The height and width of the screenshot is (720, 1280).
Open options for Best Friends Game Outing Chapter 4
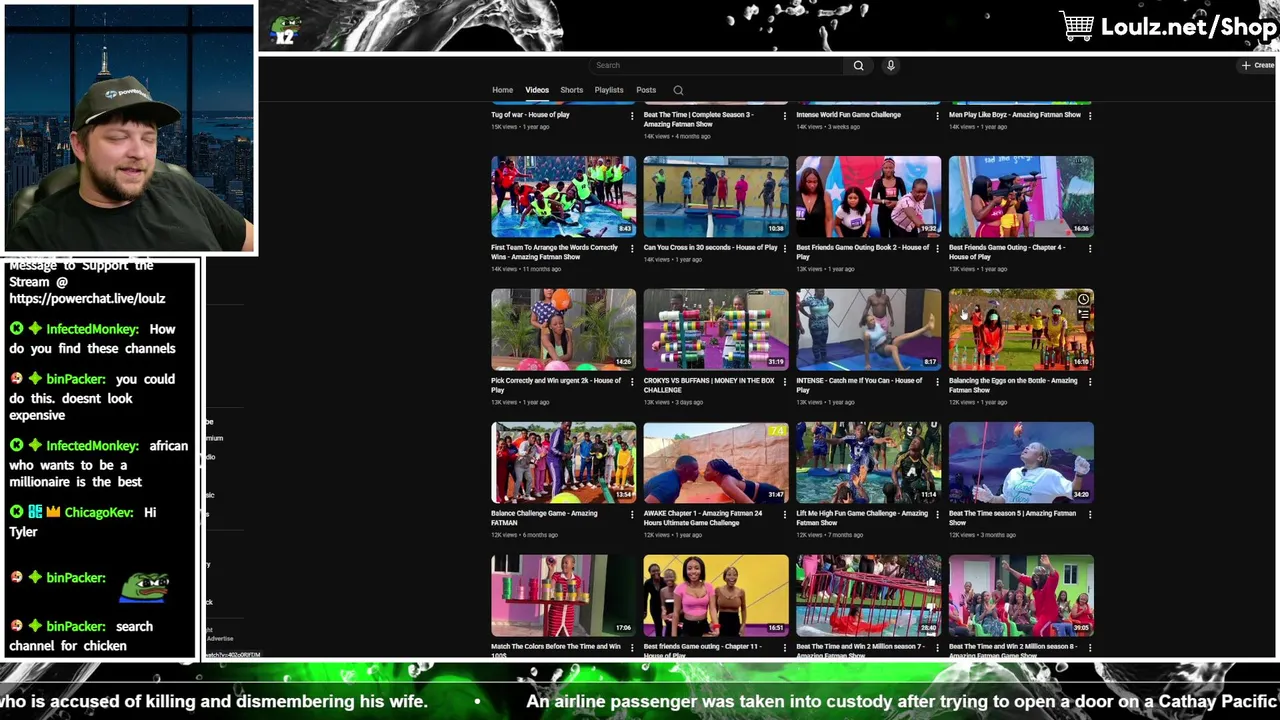click(1090, 249)
